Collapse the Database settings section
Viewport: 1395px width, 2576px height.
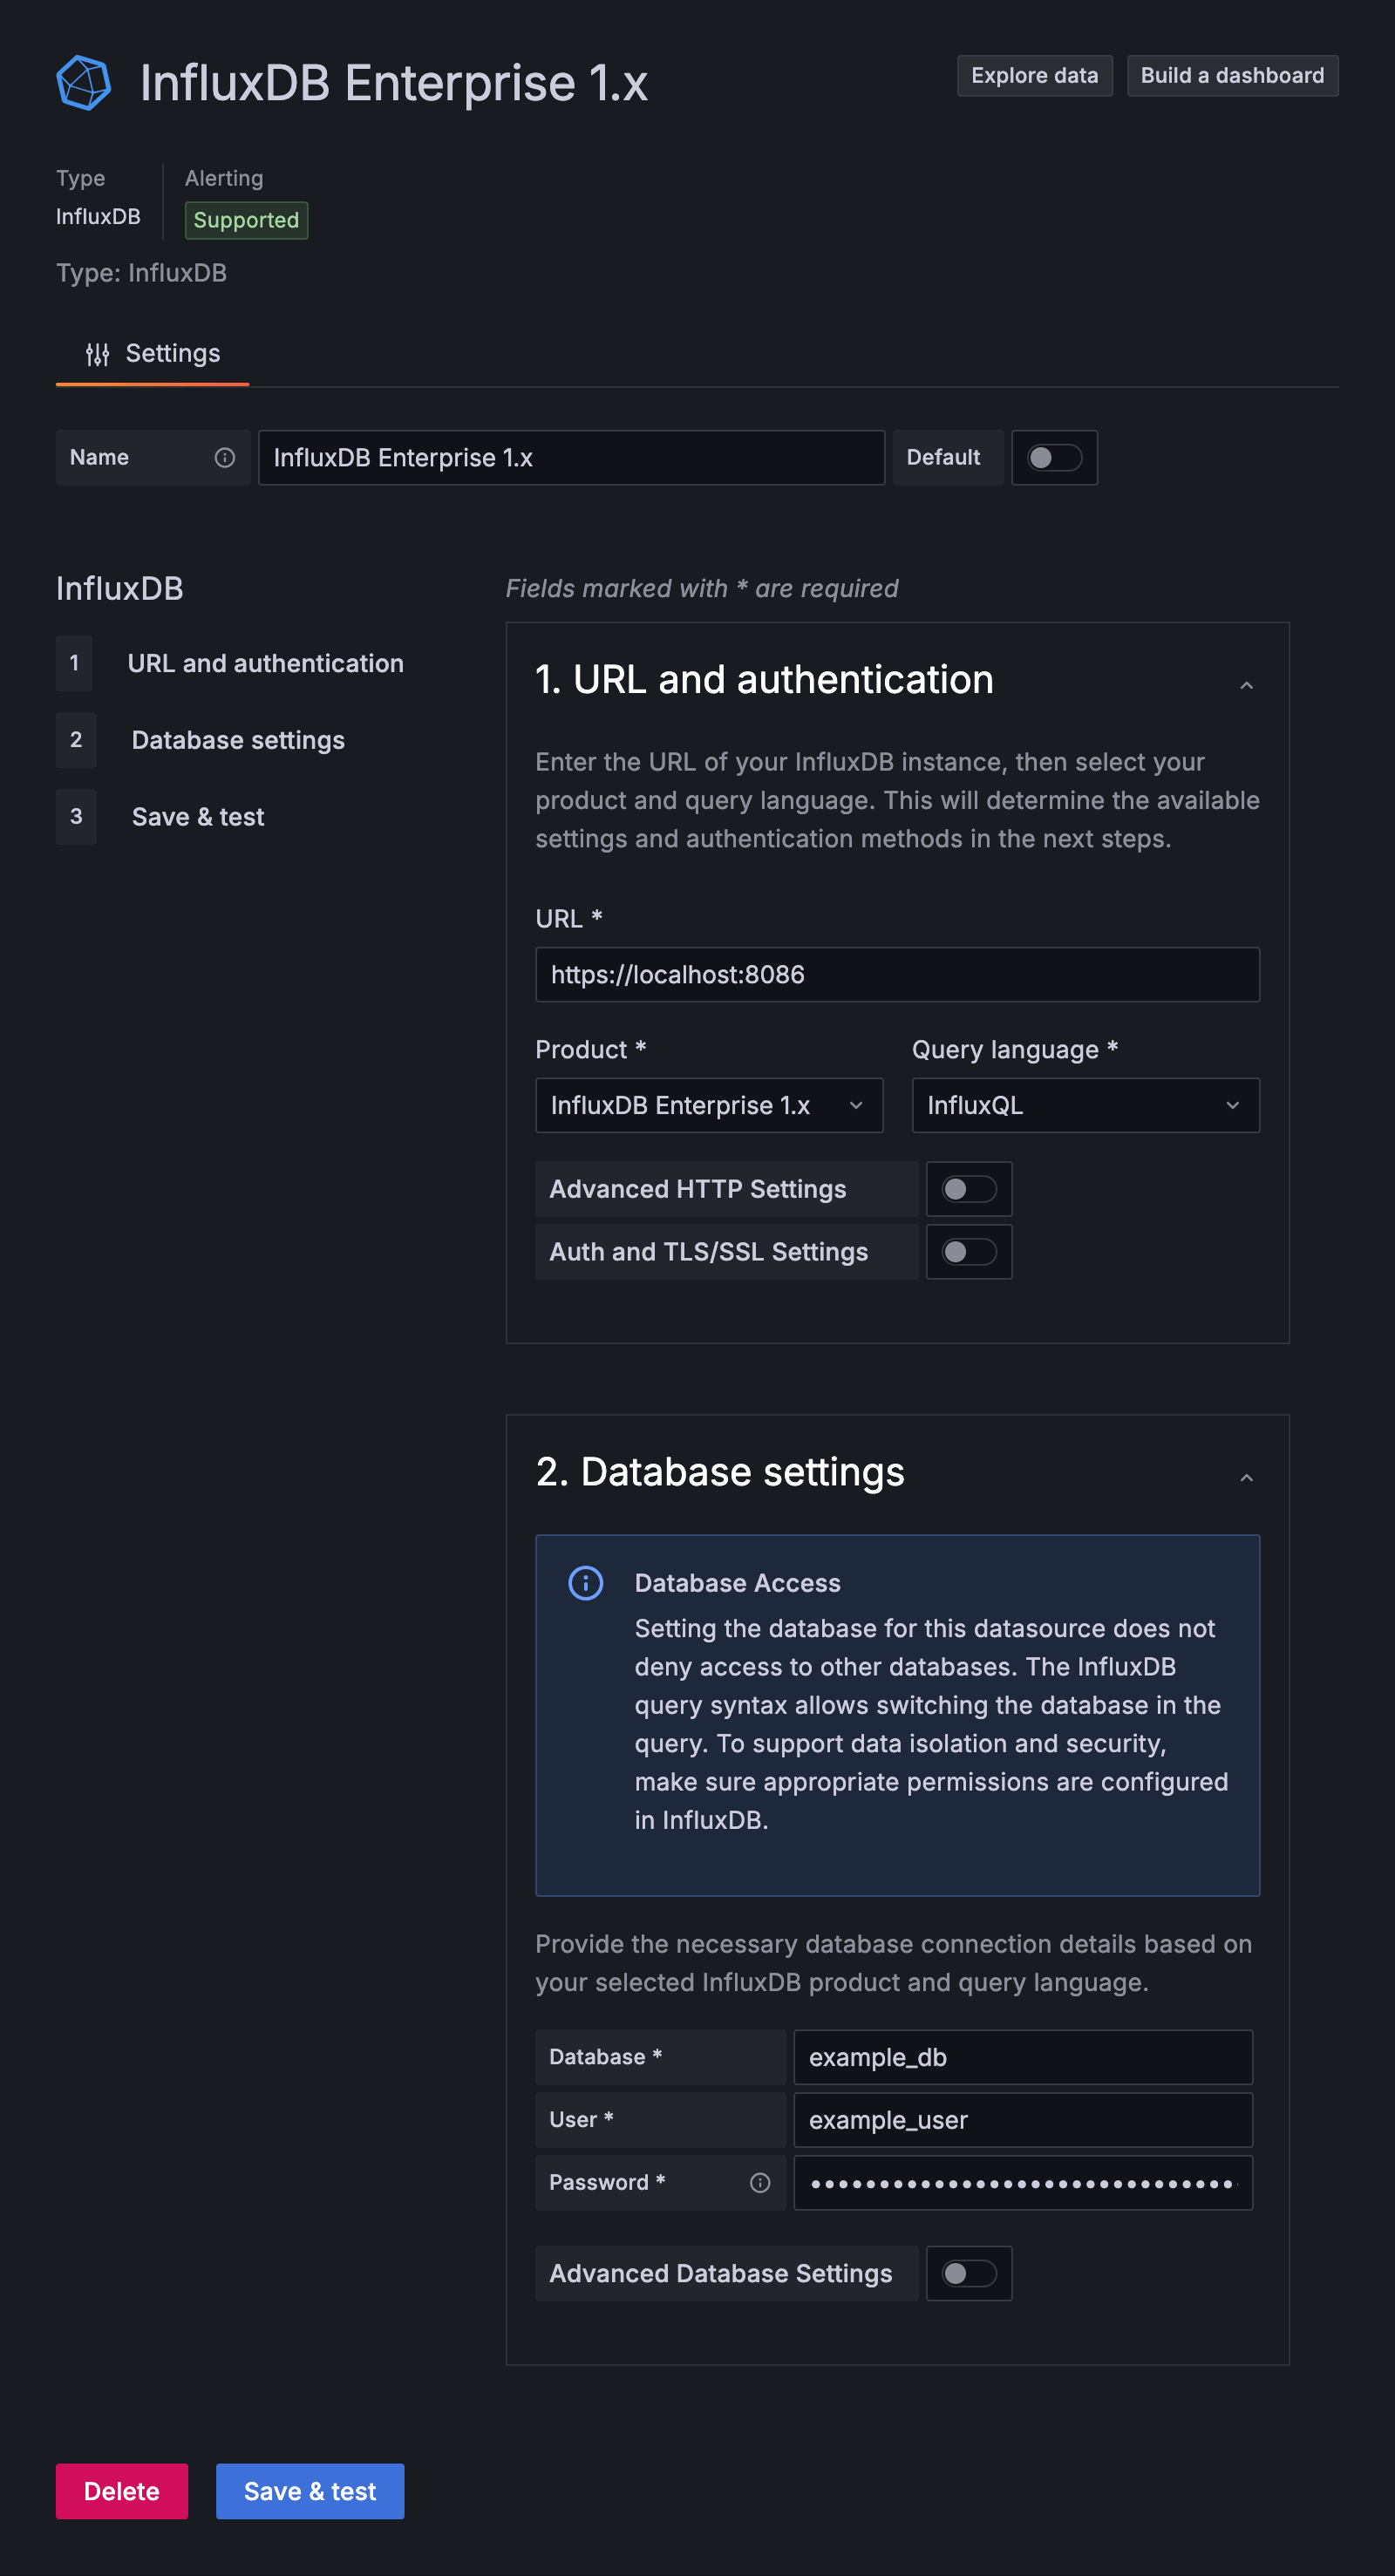point(1246,1477)
